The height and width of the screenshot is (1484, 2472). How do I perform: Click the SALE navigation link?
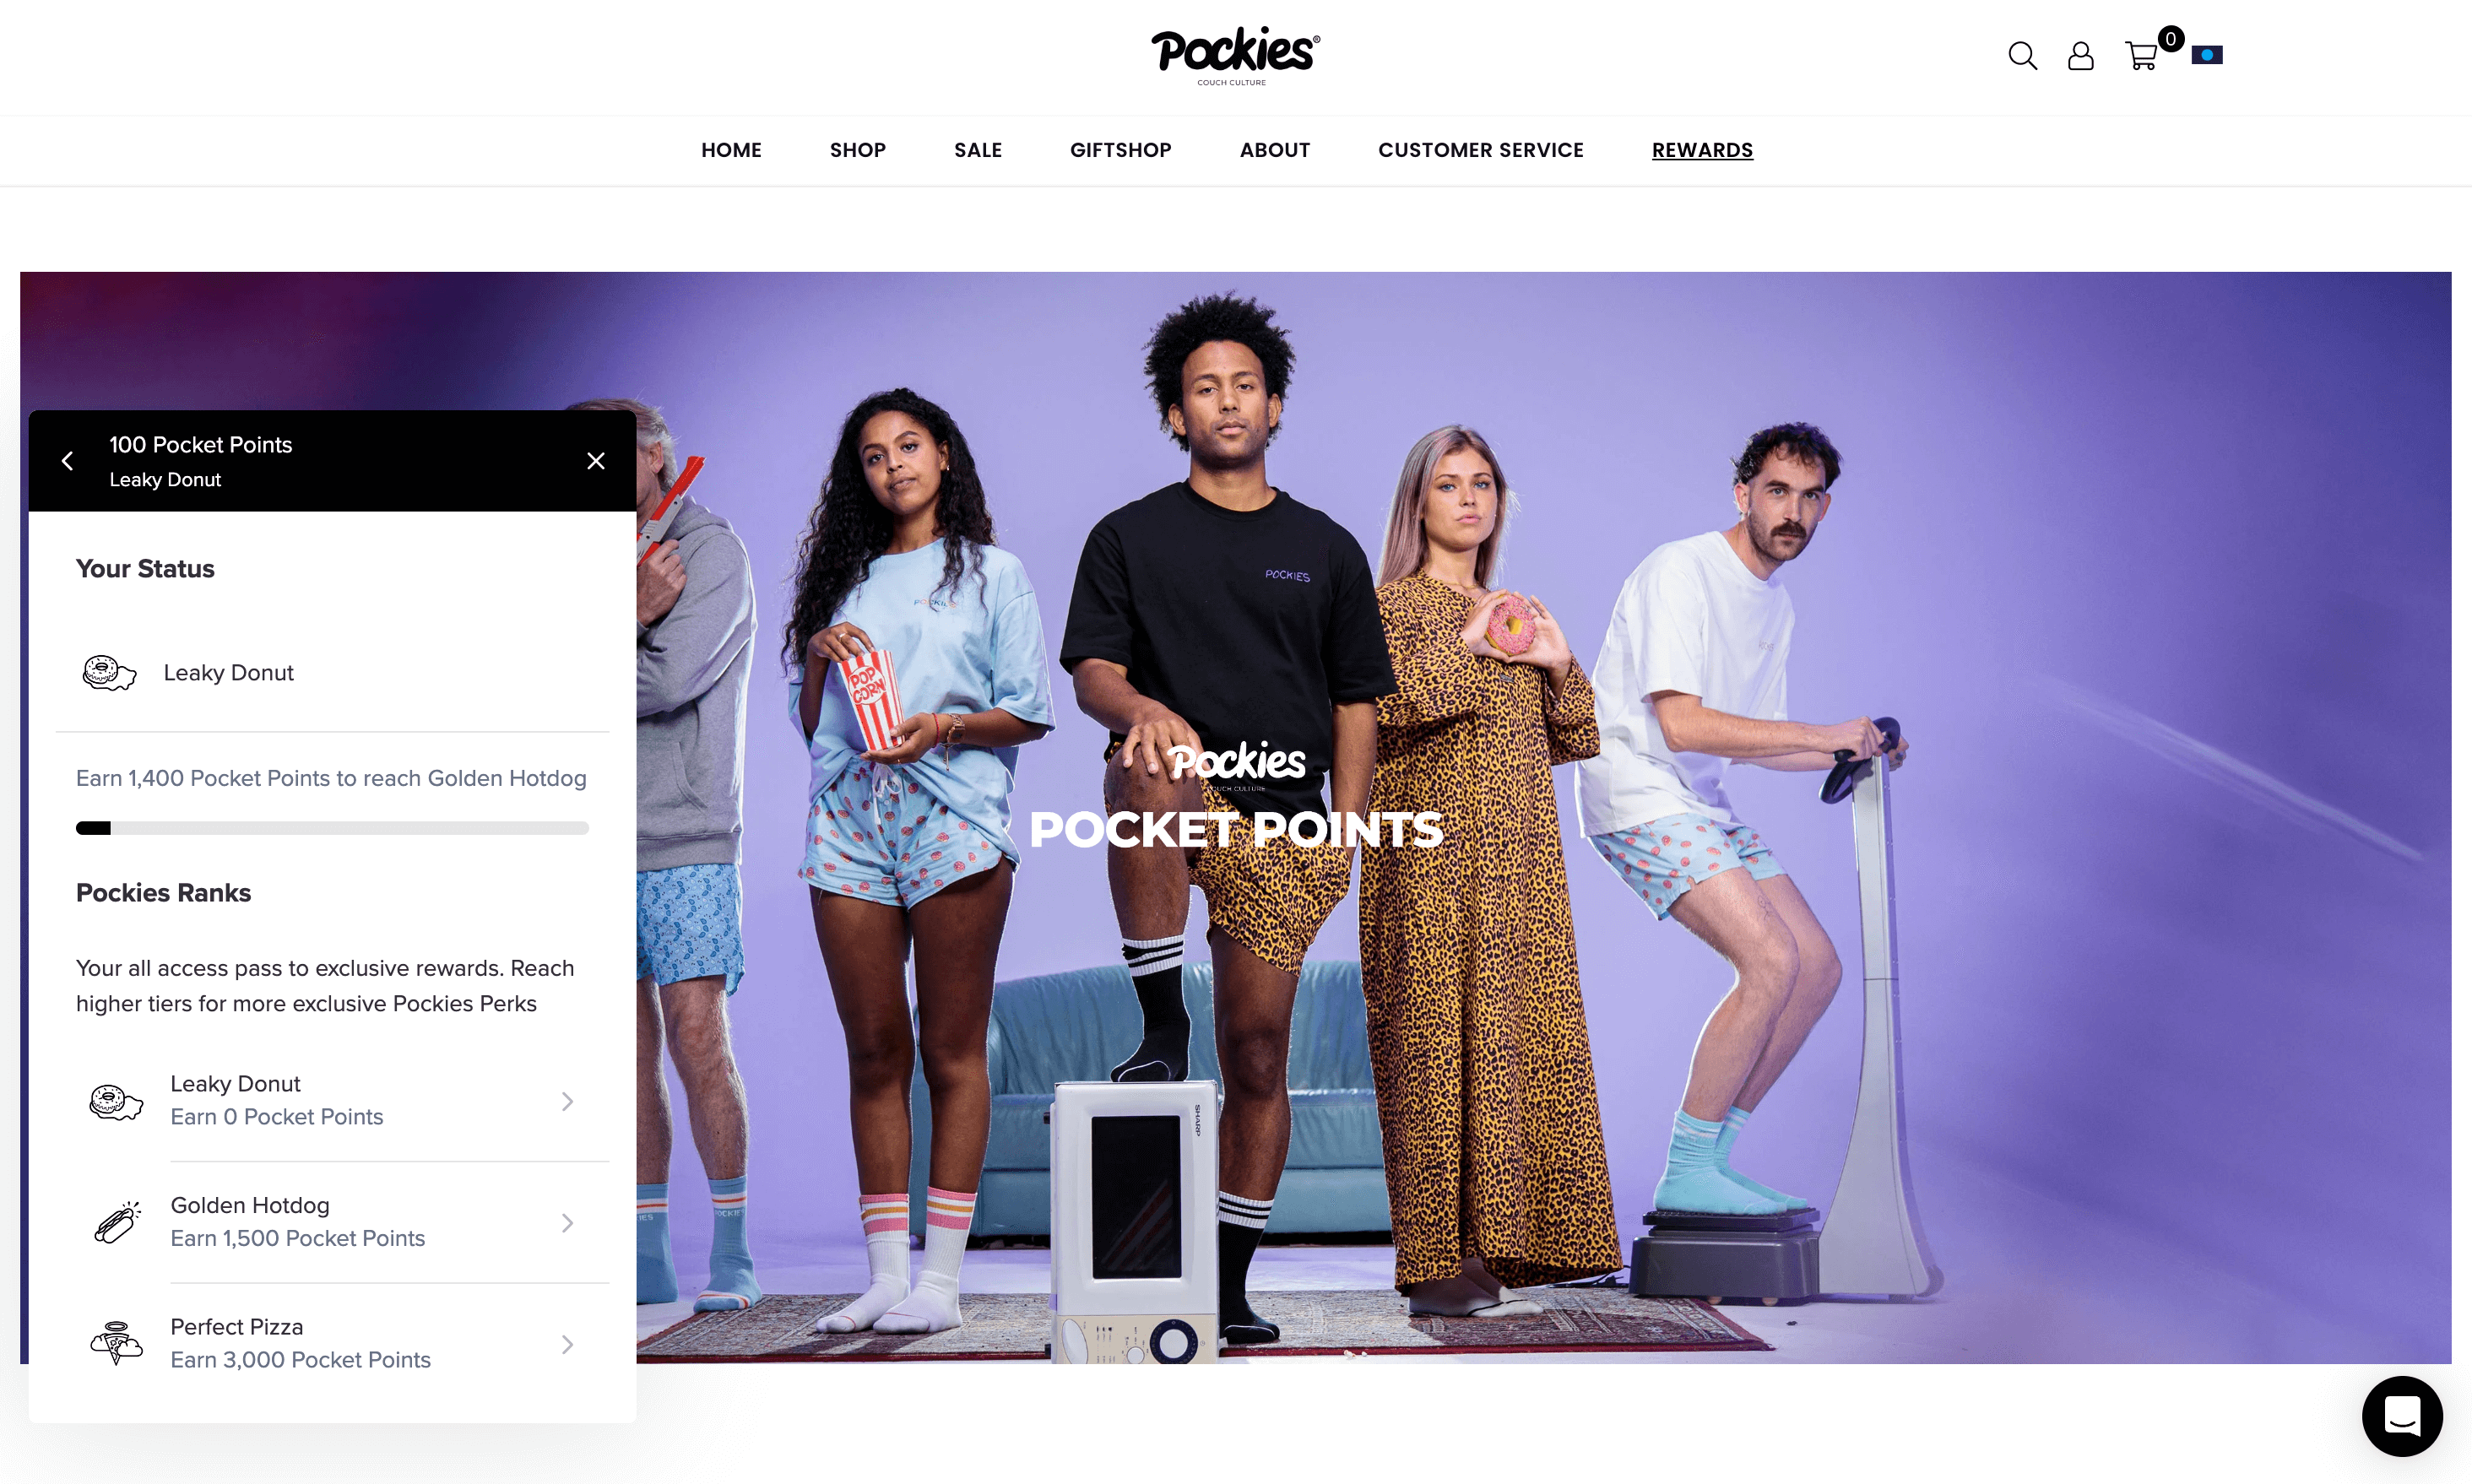coord(979,149)
